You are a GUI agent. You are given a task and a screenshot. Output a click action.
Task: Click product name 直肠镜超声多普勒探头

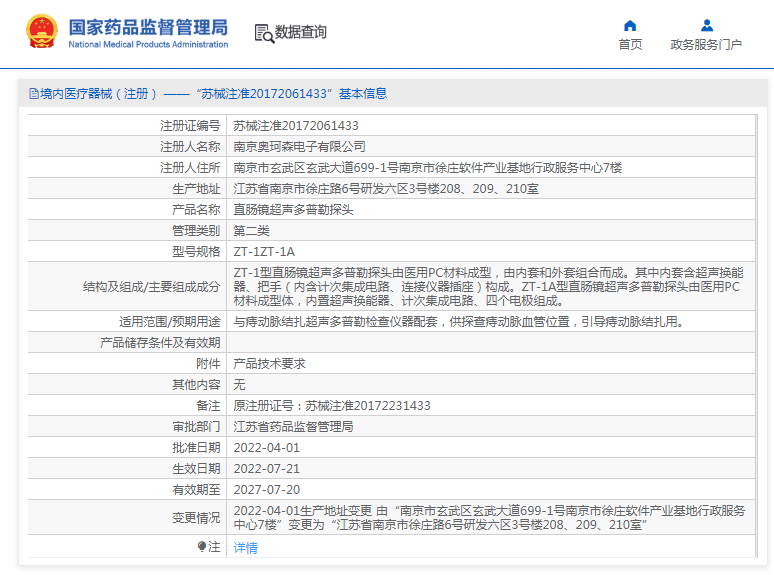tap(293, 210)
